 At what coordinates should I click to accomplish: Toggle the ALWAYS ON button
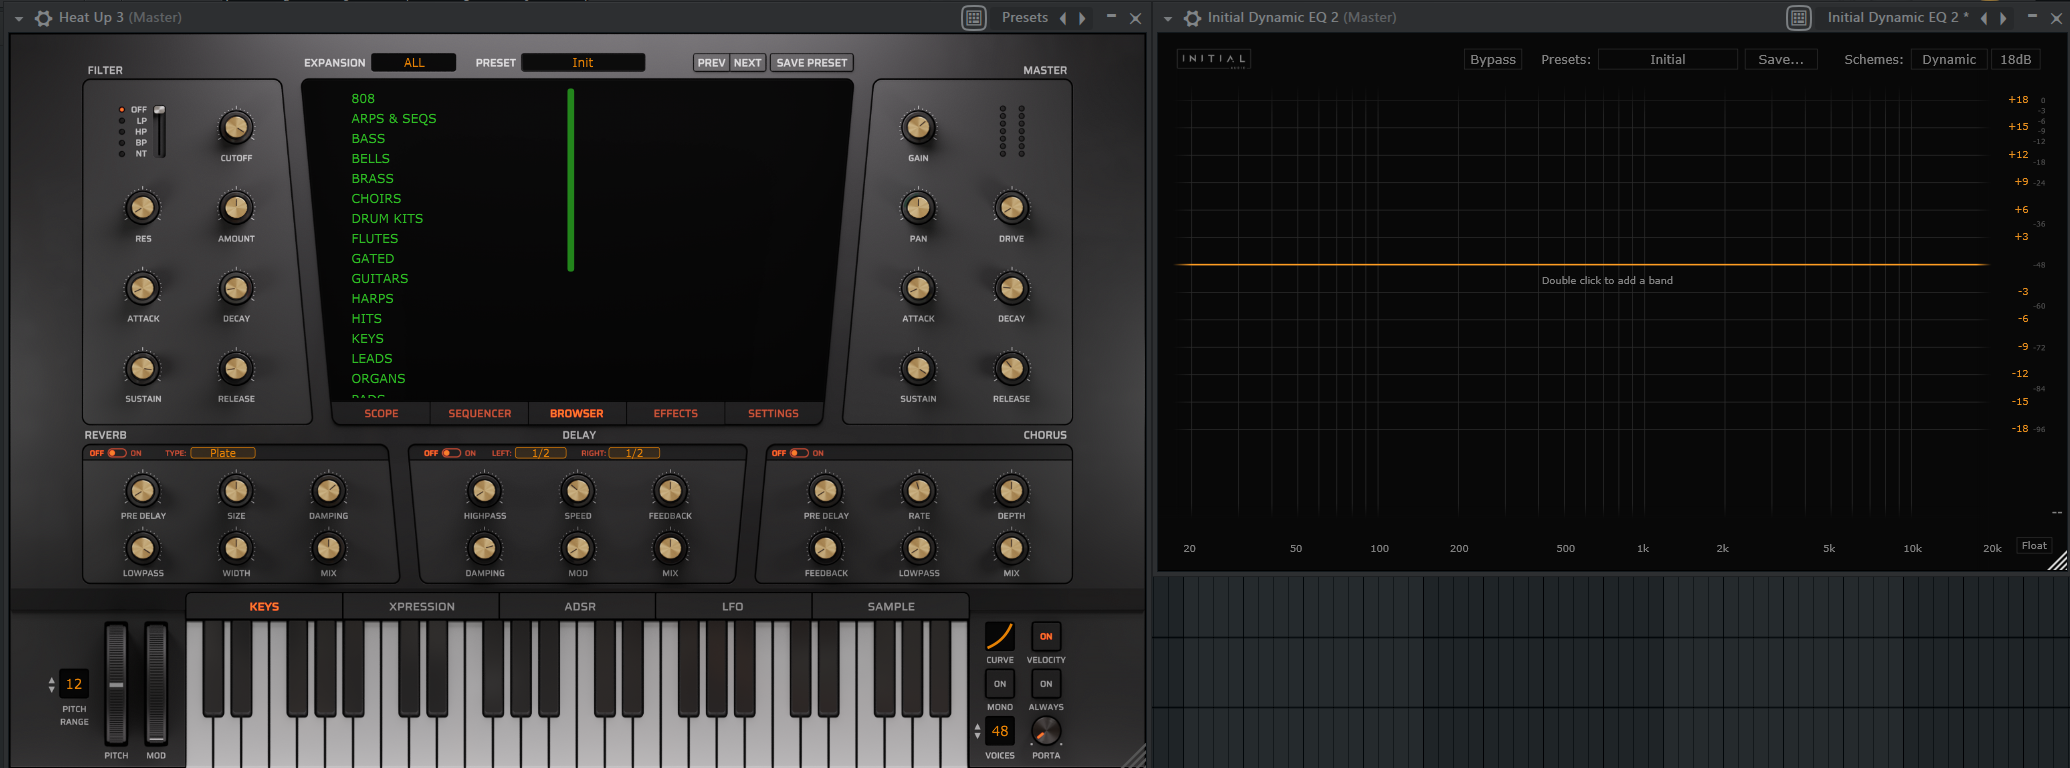point(1046,684)
